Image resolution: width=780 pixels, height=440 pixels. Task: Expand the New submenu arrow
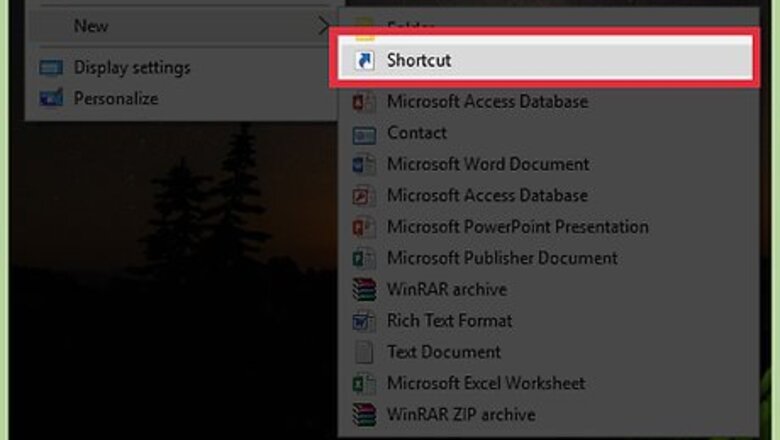click(x=324, y=26)
